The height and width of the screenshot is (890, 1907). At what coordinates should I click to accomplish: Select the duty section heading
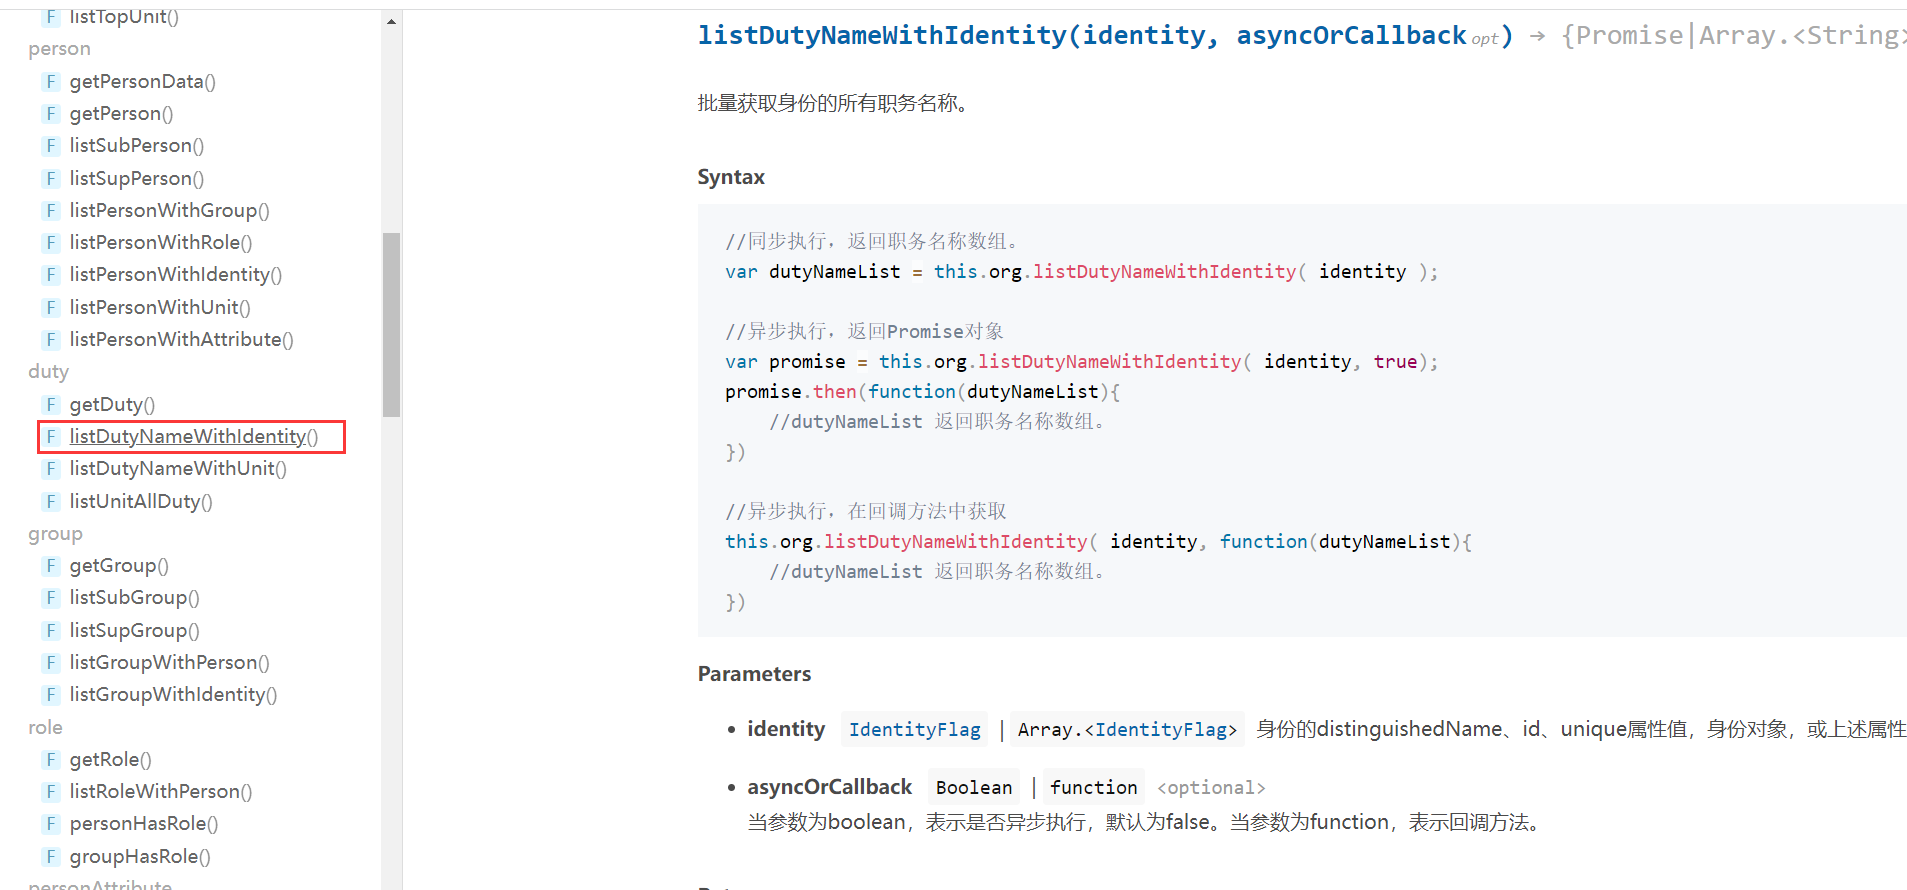tap(48, 372)
